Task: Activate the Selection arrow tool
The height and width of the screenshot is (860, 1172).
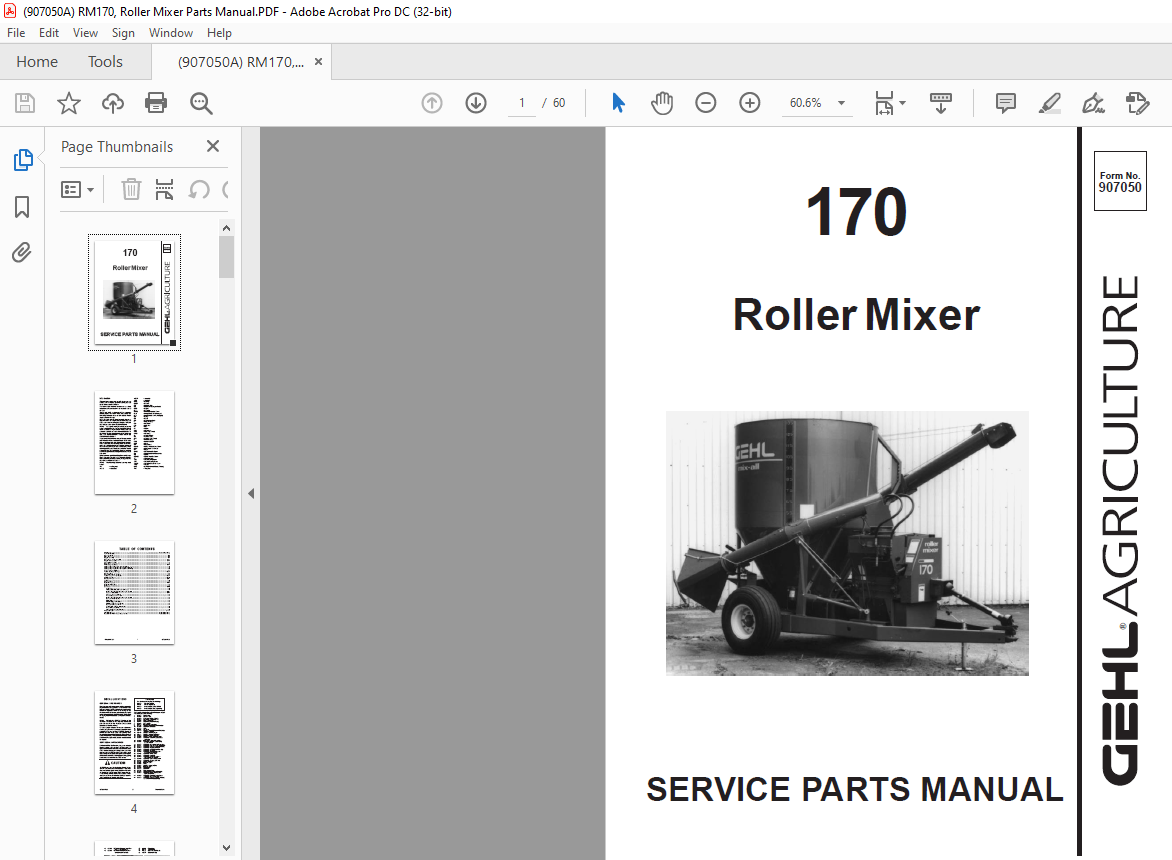Action: click(617, 103)
